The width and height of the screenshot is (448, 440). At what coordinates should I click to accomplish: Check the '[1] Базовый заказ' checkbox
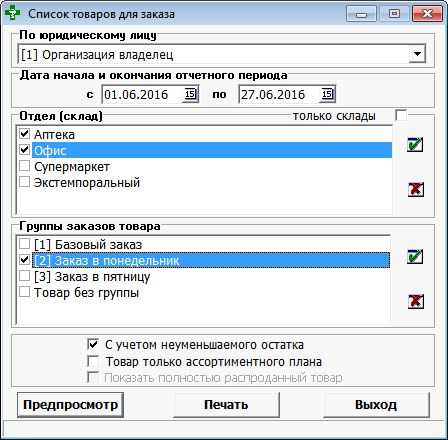(x=24, y=244)
